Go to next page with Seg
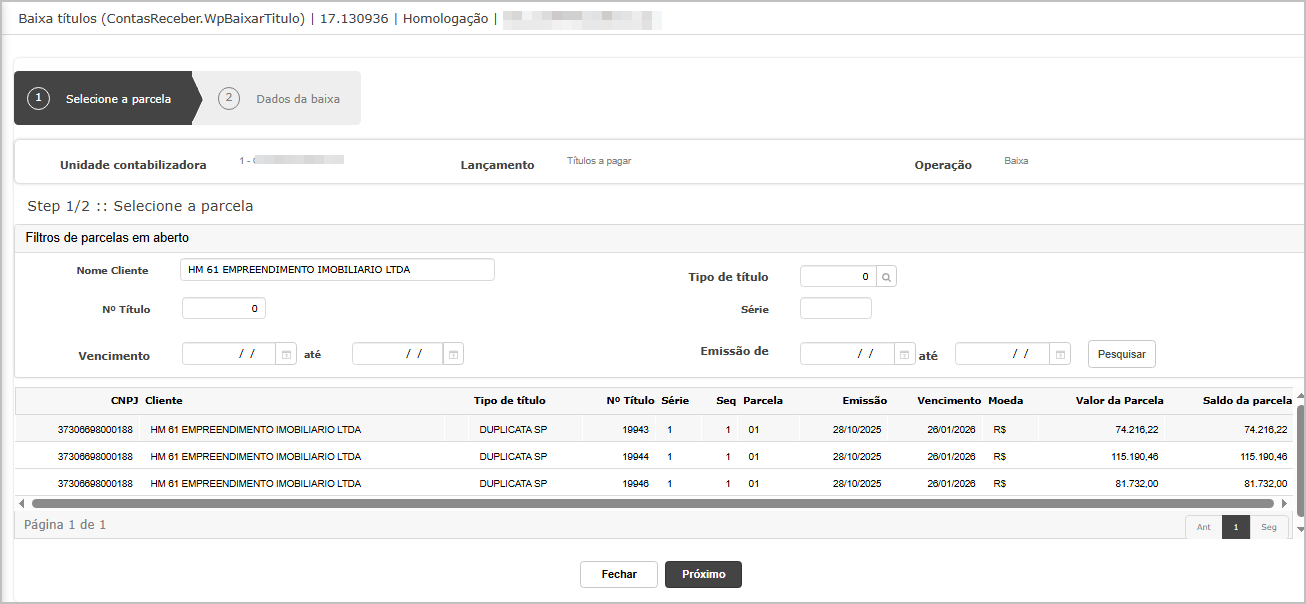The height and width of the screenshot is (604, 1306). (1268, 528)
